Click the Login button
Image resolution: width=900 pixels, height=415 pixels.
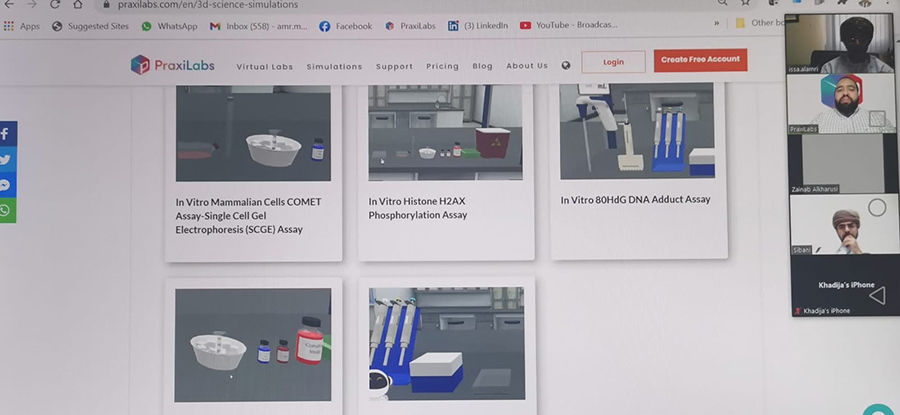pyautogui.click(x=613, y=62)
